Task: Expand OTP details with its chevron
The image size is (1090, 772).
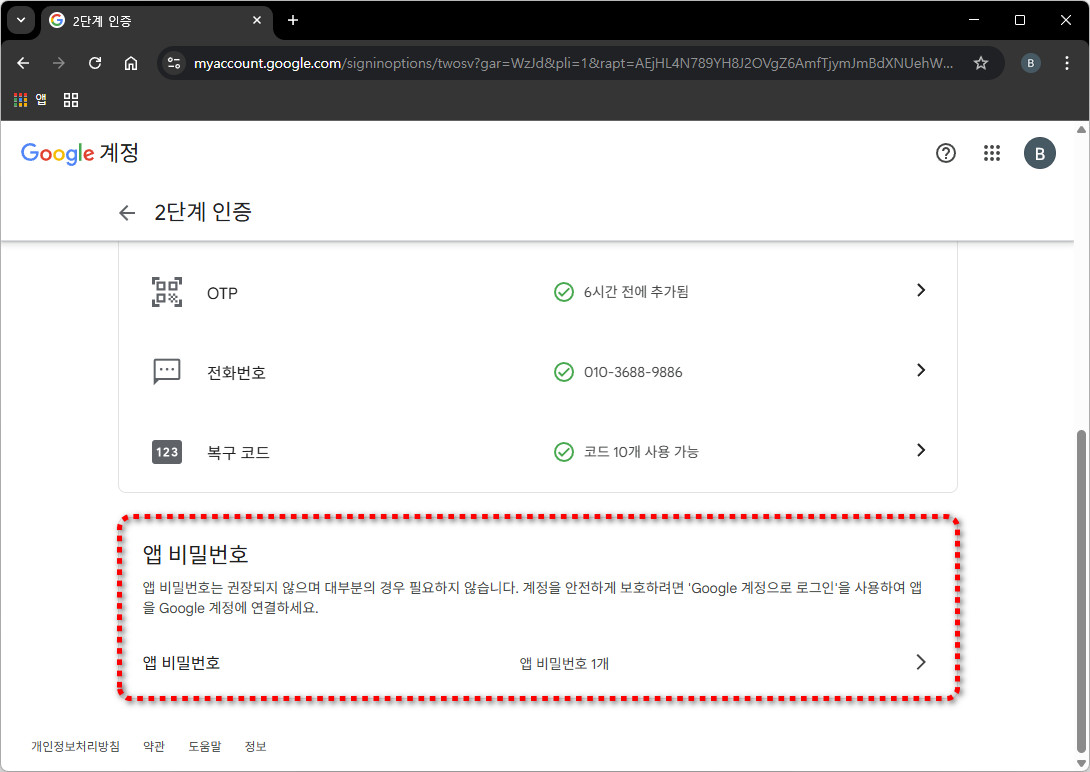Action: pyautogui.click(x=920, y=290)
